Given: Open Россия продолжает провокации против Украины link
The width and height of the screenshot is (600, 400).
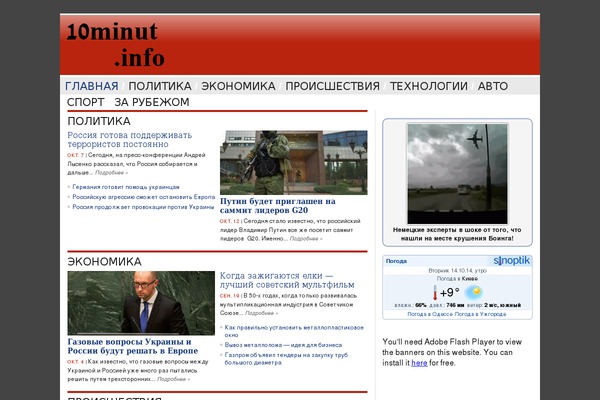Looking at the screenshot, I should 143,207.
